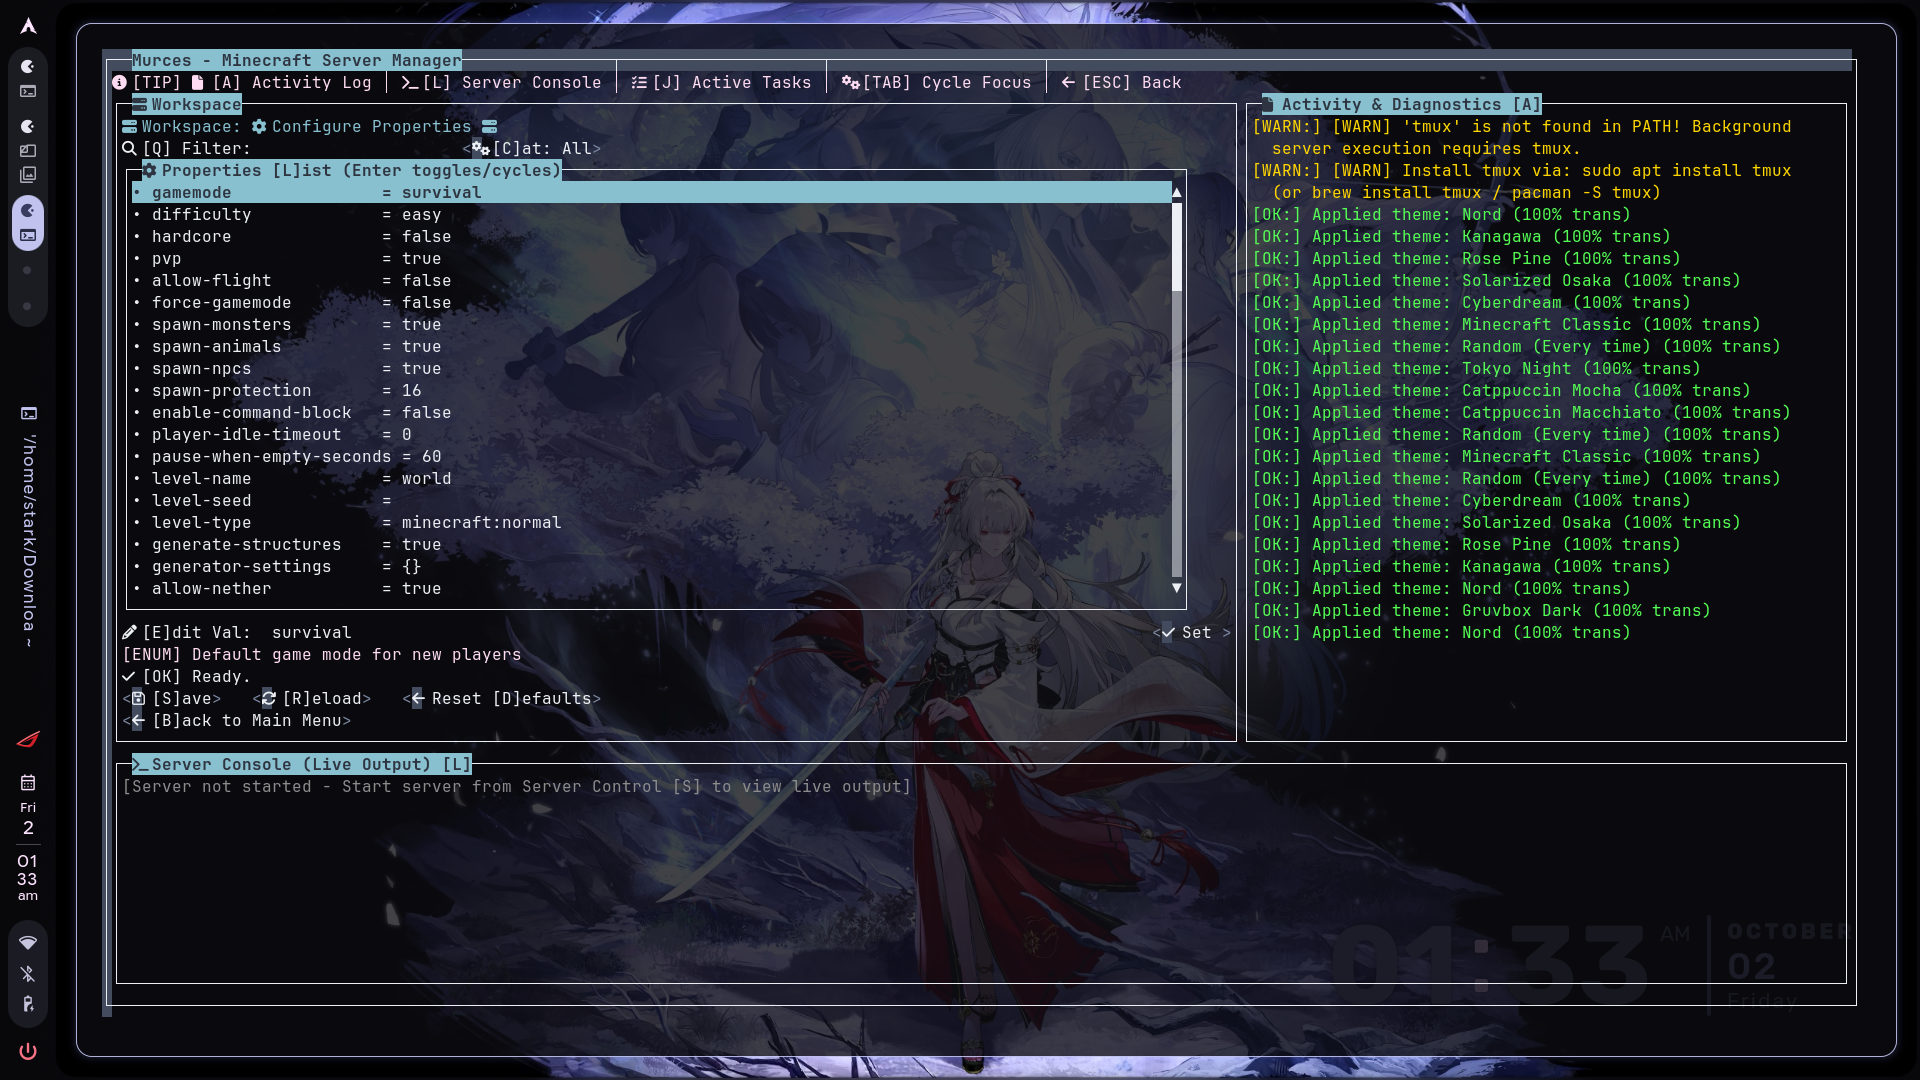The width and height of the screenshot is (1920, 1080).
Task: Click terminal icon beside /home/stark window title
Action: 29,413
